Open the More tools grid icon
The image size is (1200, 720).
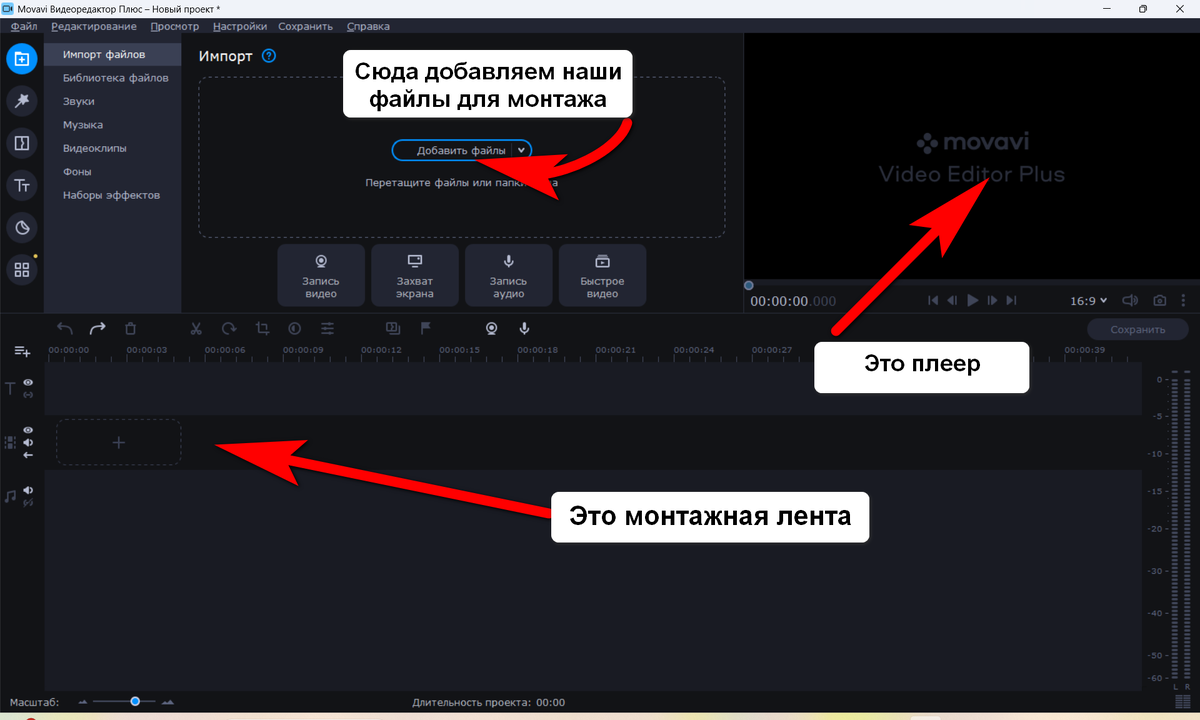point(21,269)
